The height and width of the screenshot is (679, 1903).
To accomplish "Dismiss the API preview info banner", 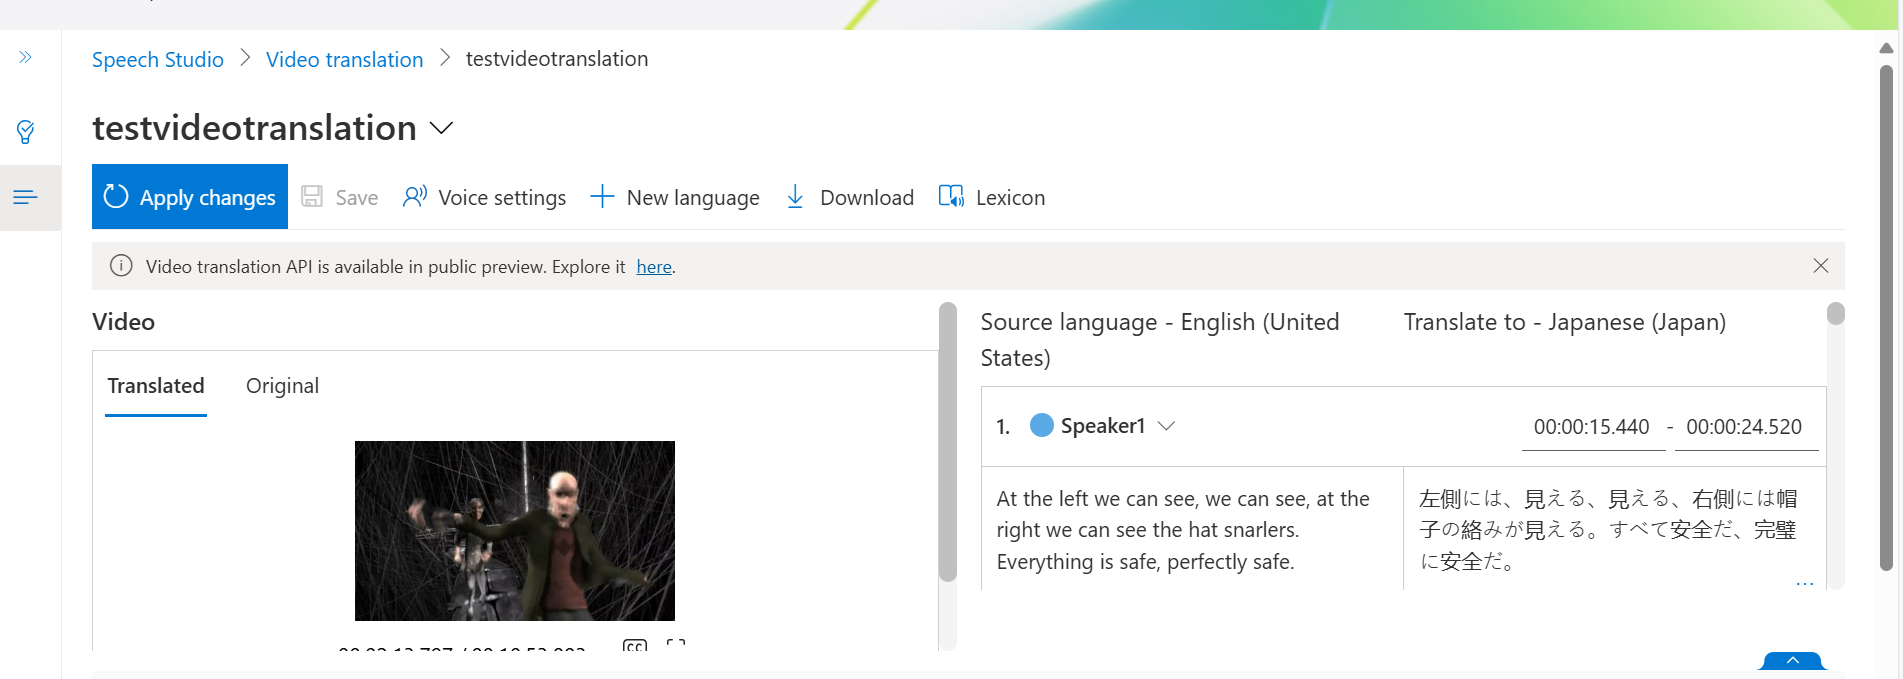I will pos(1821,266).
